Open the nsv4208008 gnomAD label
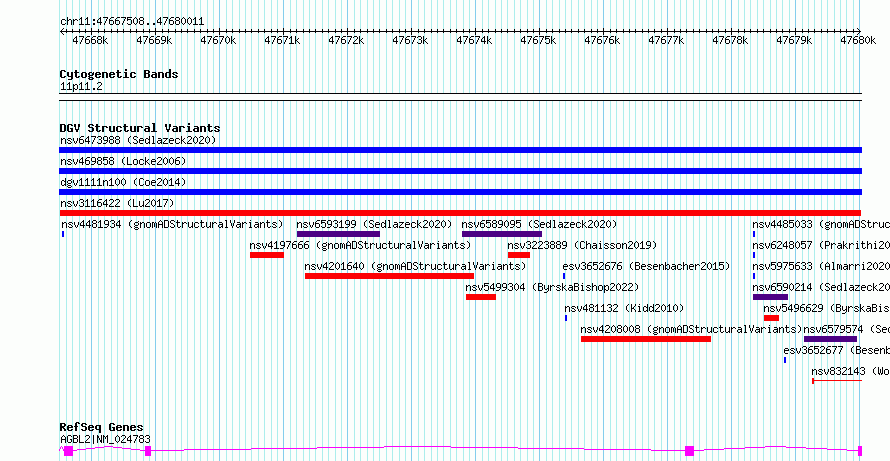Viewport: 890px width, 461px height. [x=691, y=329]
